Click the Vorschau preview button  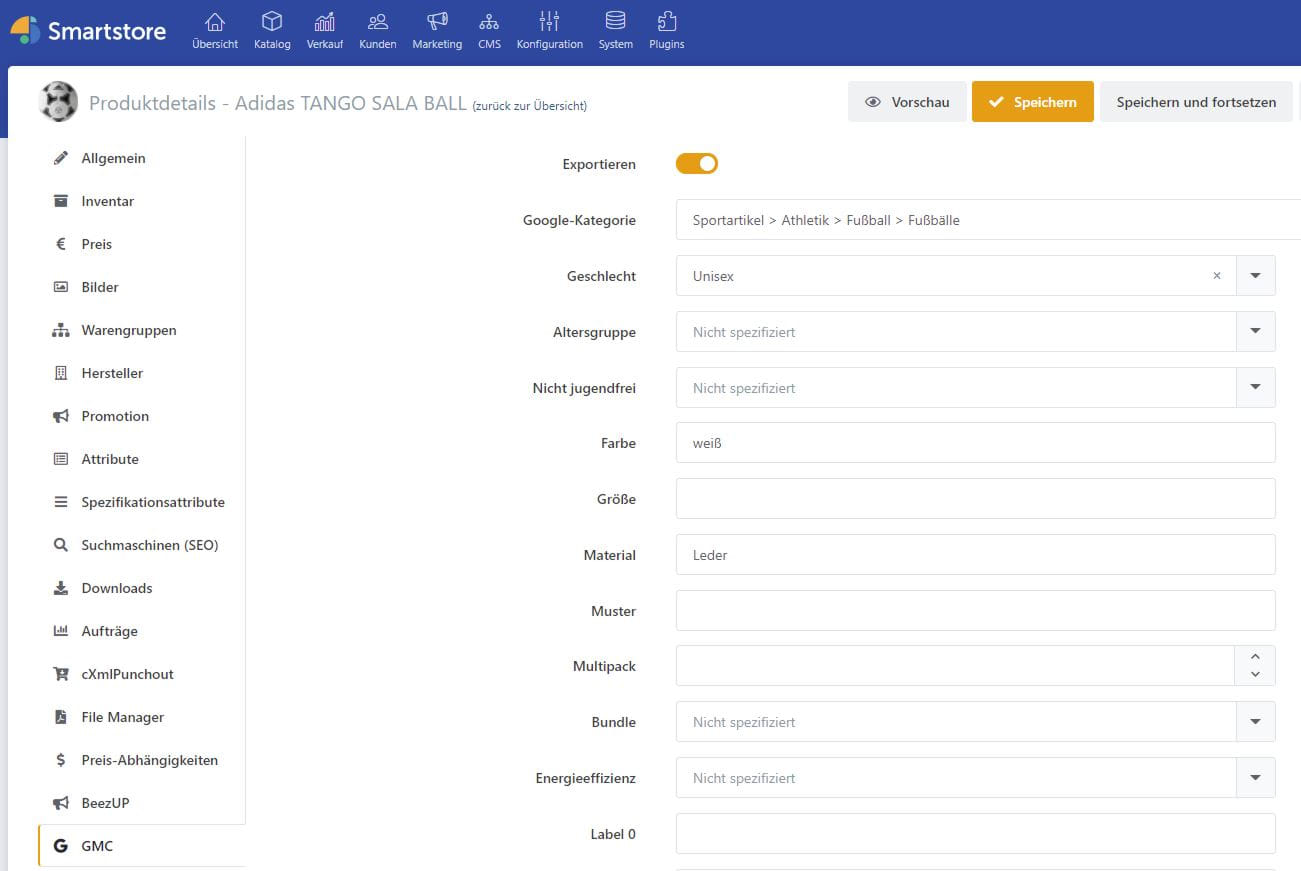pyautogui.click(x=907, y=102)
